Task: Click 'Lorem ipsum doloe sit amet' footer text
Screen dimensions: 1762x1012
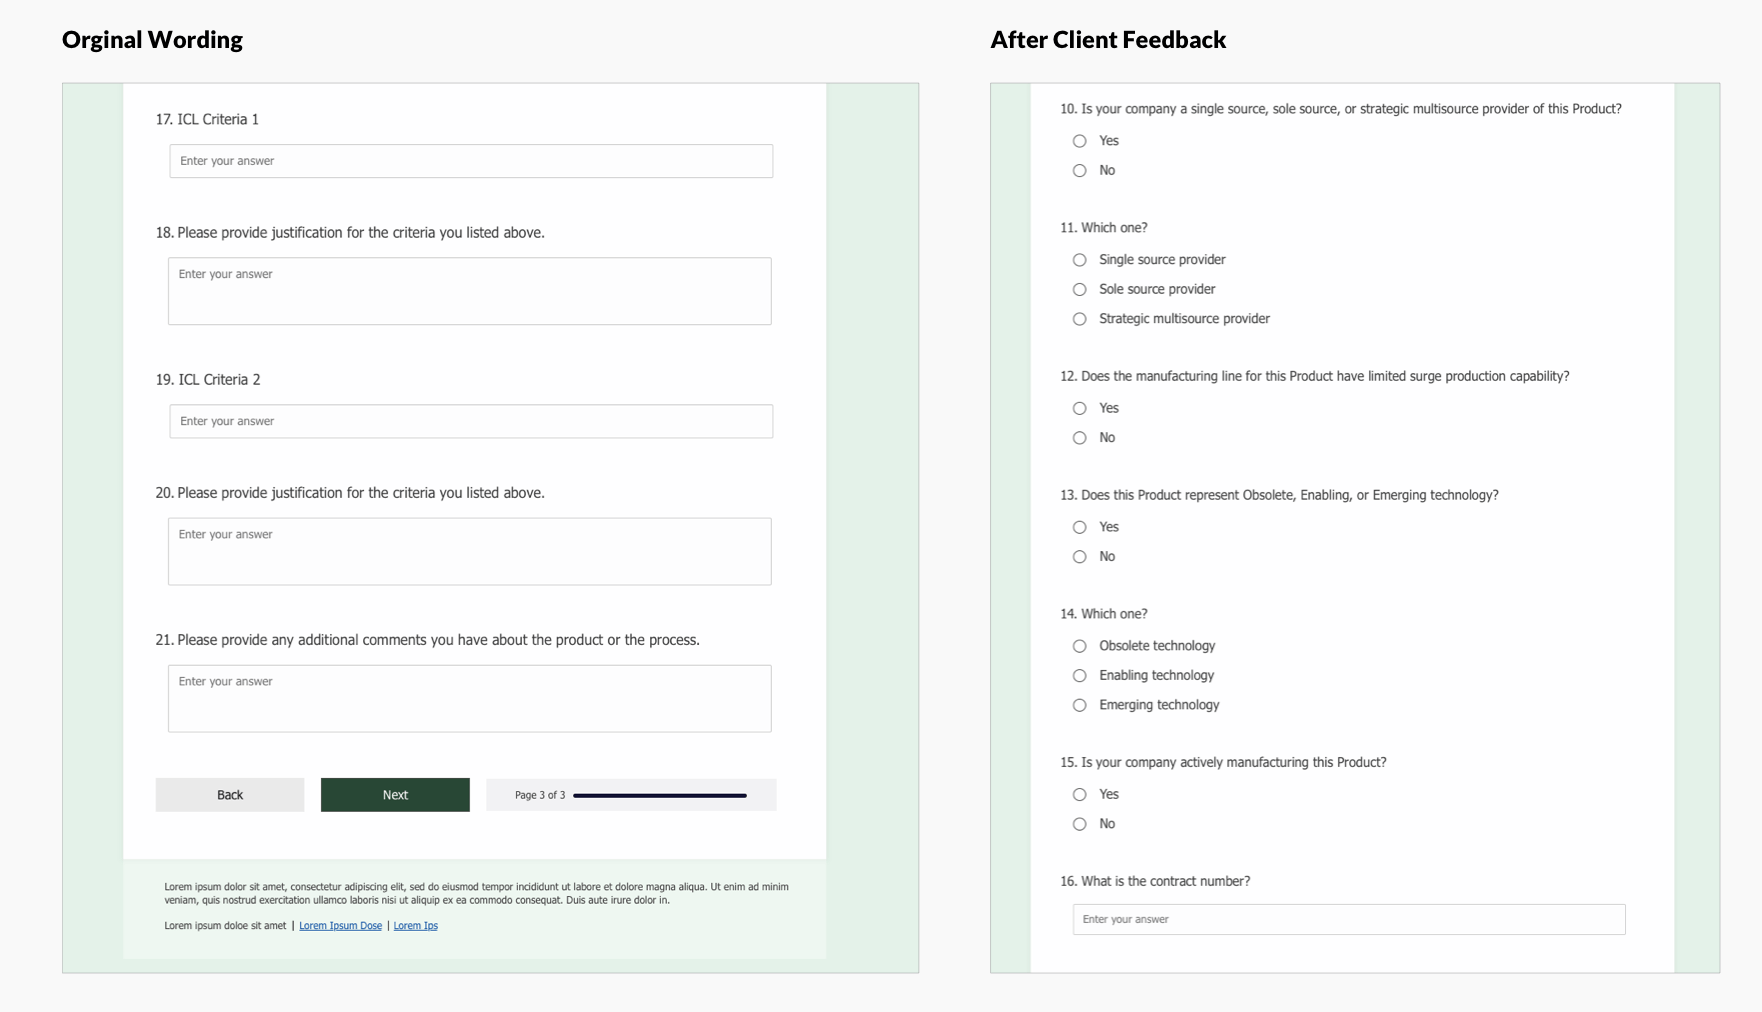Action: tap(225, 926)
